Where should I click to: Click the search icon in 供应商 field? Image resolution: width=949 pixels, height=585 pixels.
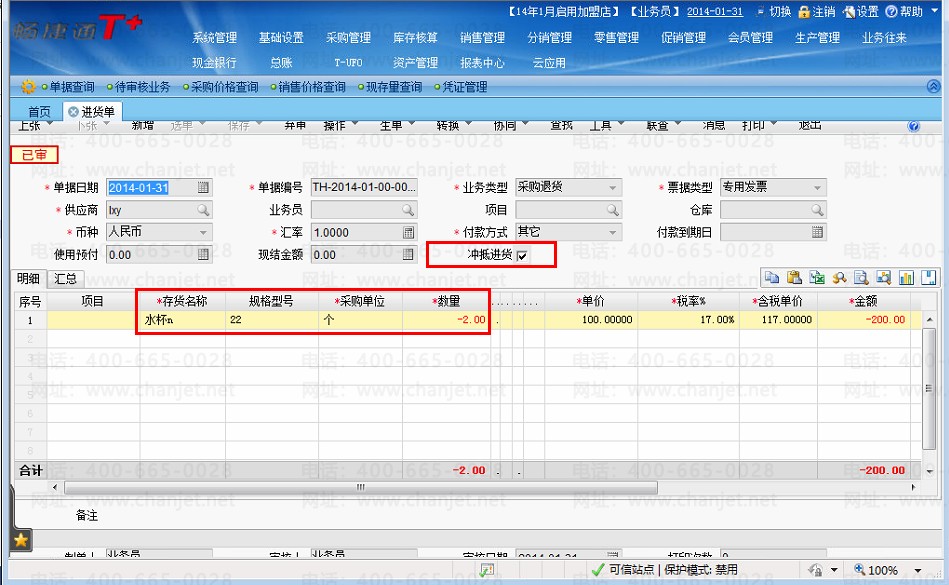coord(203,210)
